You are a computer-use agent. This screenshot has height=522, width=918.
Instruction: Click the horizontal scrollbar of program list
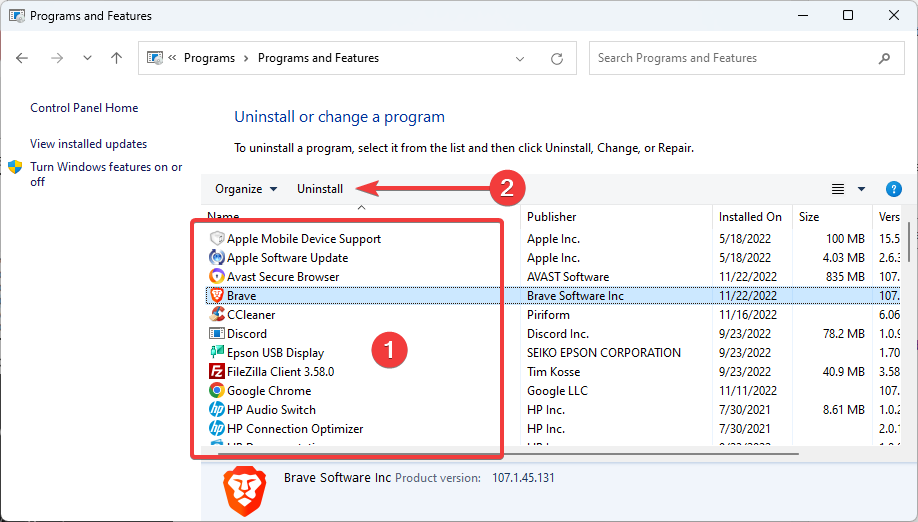(x=508, y=454)
